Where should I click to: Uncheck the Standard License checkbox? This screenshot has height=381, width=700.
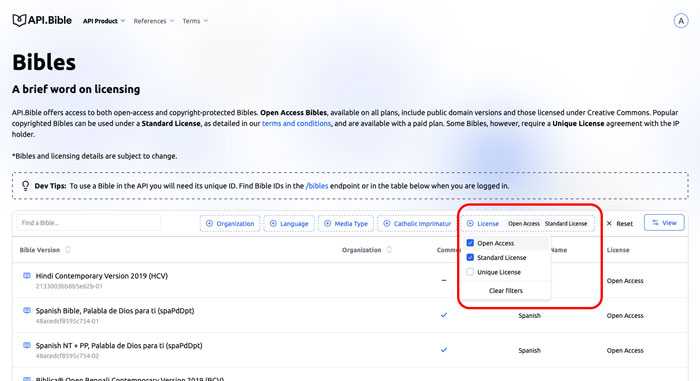coord(470,258)
